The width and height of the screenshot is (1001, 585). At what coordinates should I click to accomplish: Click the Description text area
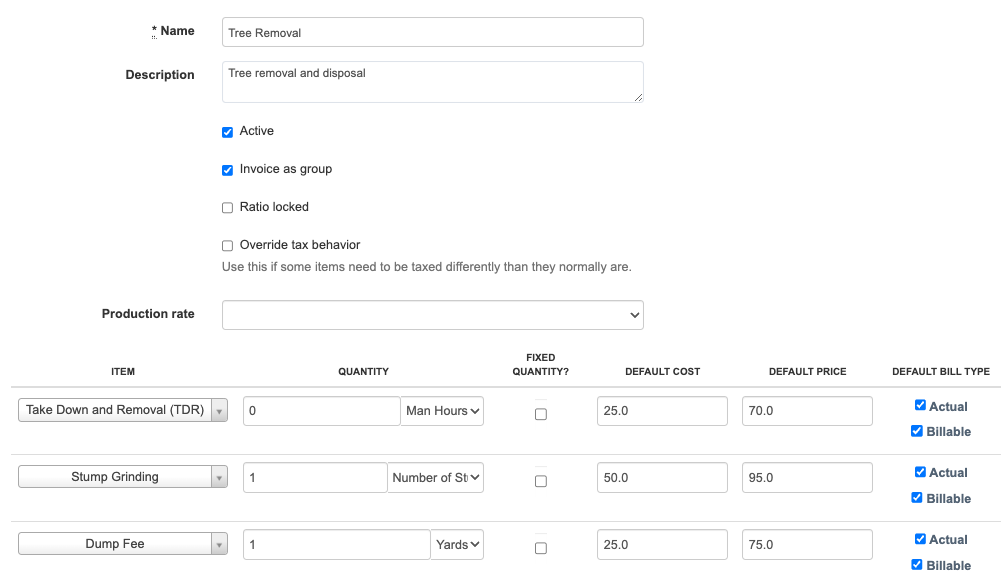tap(432, 82)
